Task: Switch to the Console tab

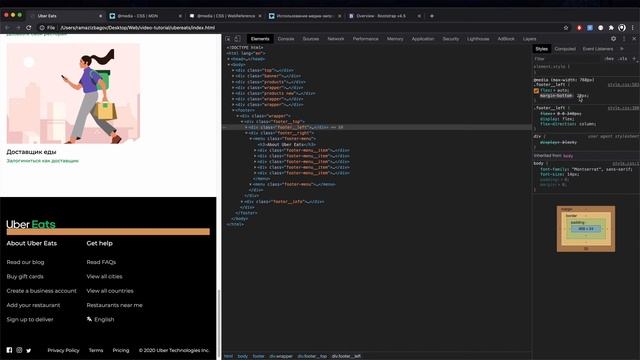Action: pyautogui.click(x=286, y=39)
